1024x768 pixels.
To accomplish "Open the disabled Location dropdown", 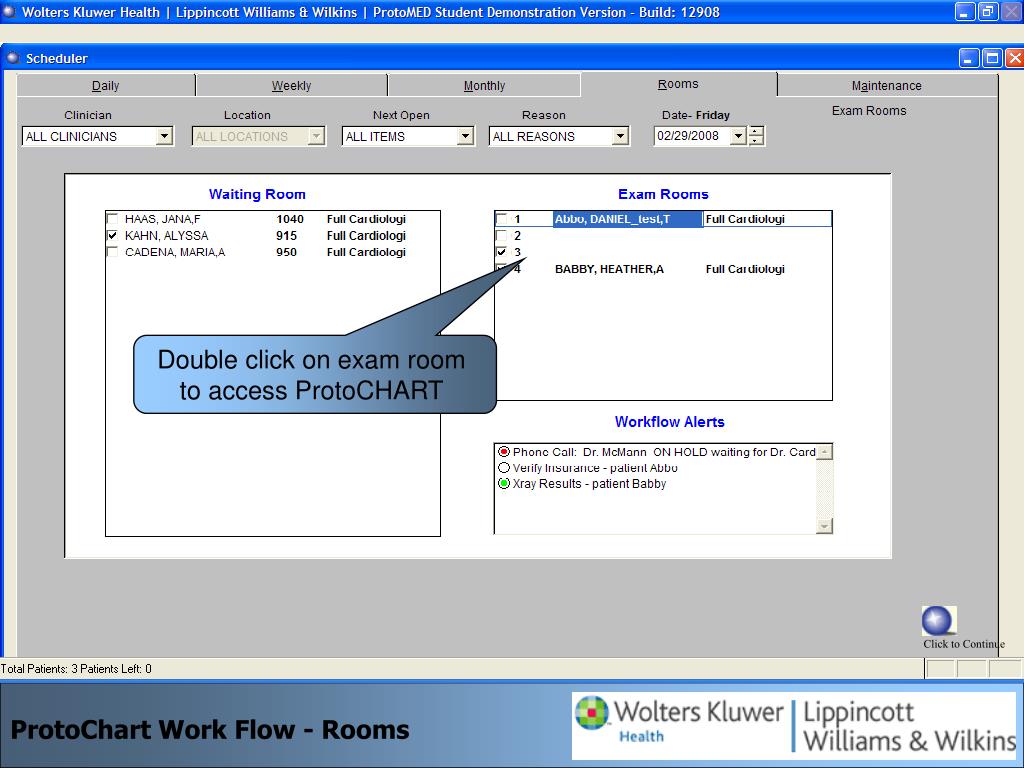I will [316, 136].
